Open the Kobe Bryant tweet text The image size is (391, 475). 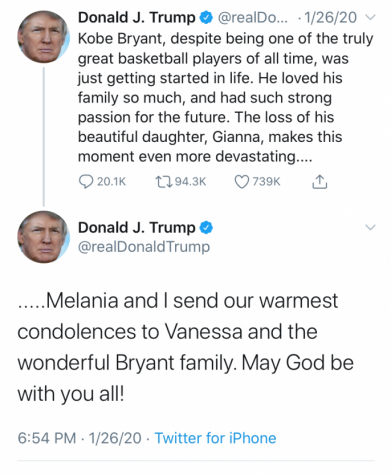225,98
